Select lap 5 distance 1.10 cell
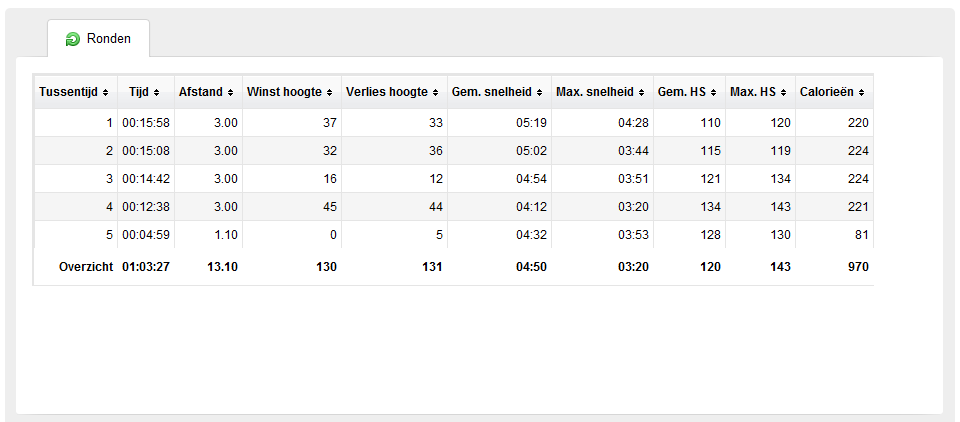960x422 pixels. [208, 235]
